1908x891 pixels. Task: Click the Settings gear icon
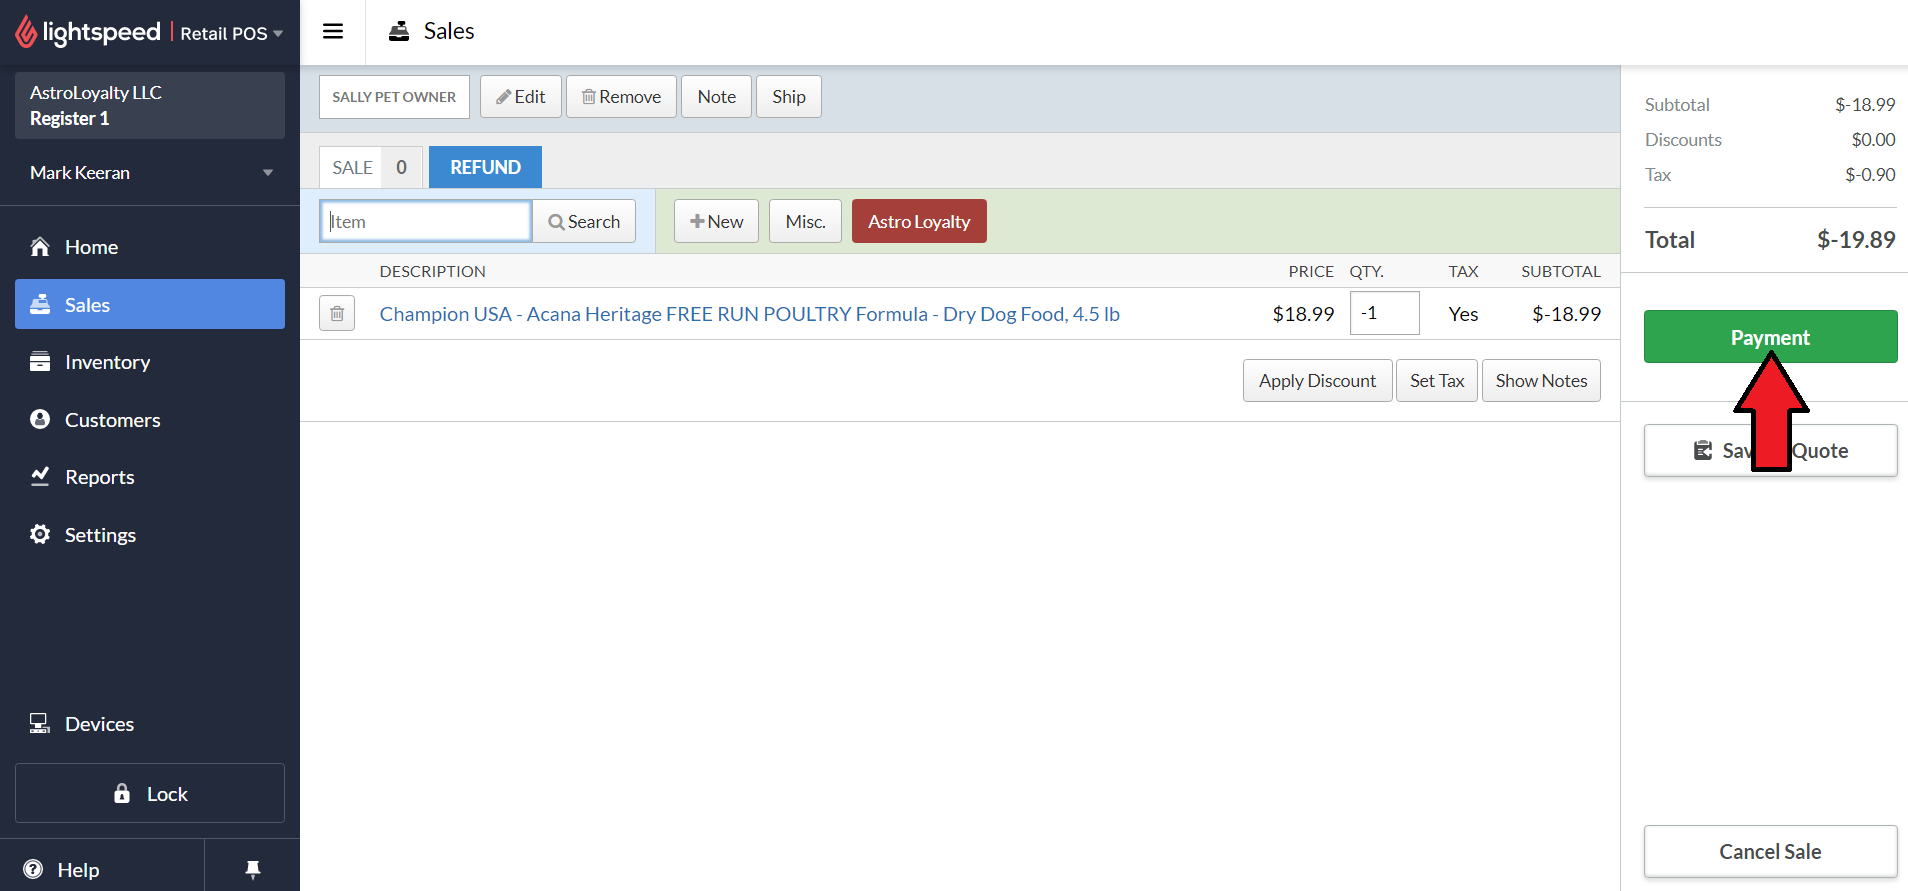(x=40, y=534)
